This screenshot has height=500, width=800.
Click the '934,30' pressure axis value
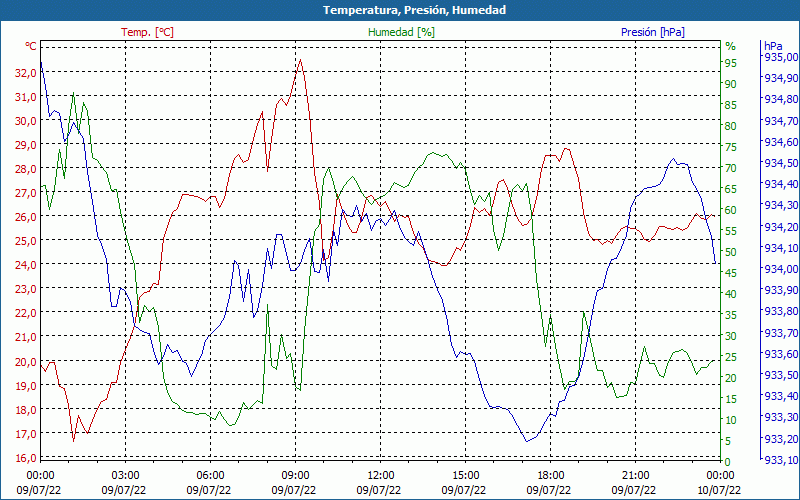pos(781,205)
